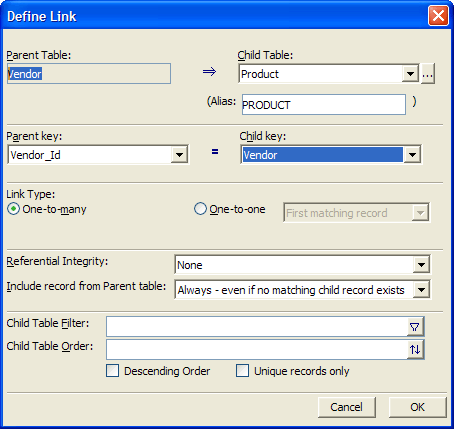Open the child table browse ellipsis button
Screen dimensions: 454x429
pos(428,74)
